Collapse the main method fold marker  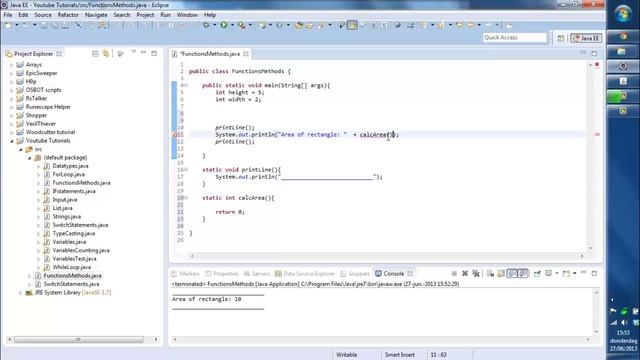(x=186, y=85)
